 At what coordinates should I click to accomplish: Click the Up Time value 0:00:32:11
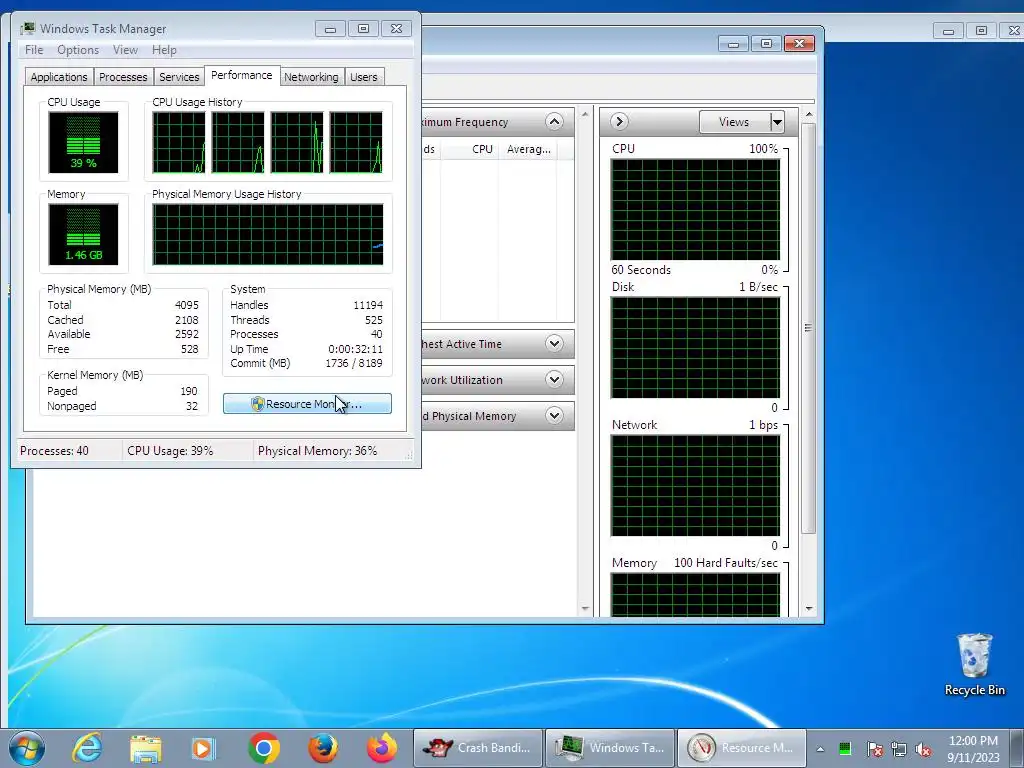pos(355,349)
